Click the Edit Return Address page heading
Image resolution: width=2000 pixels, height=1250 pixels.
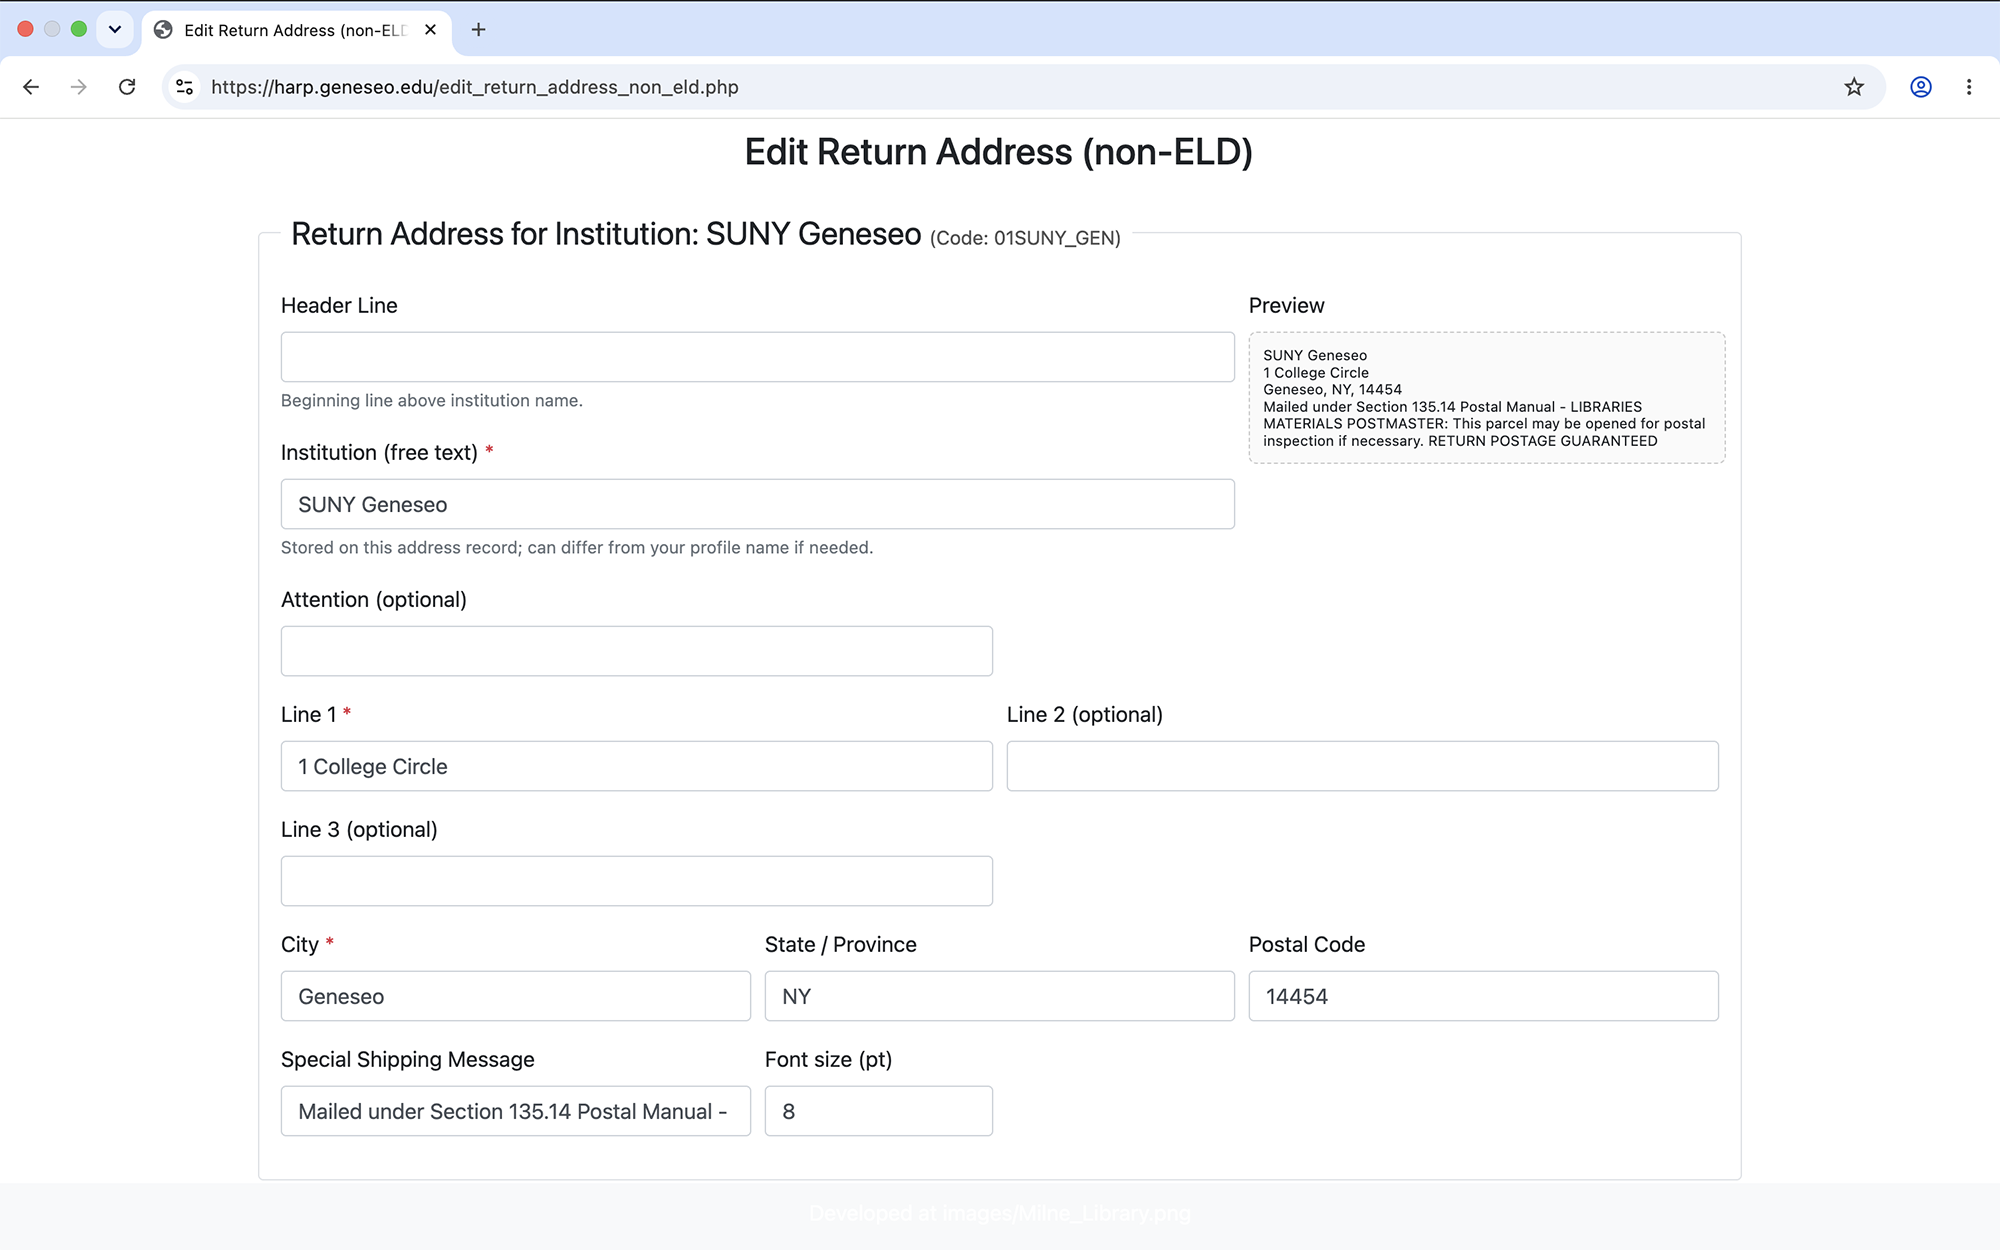(999, 152)
